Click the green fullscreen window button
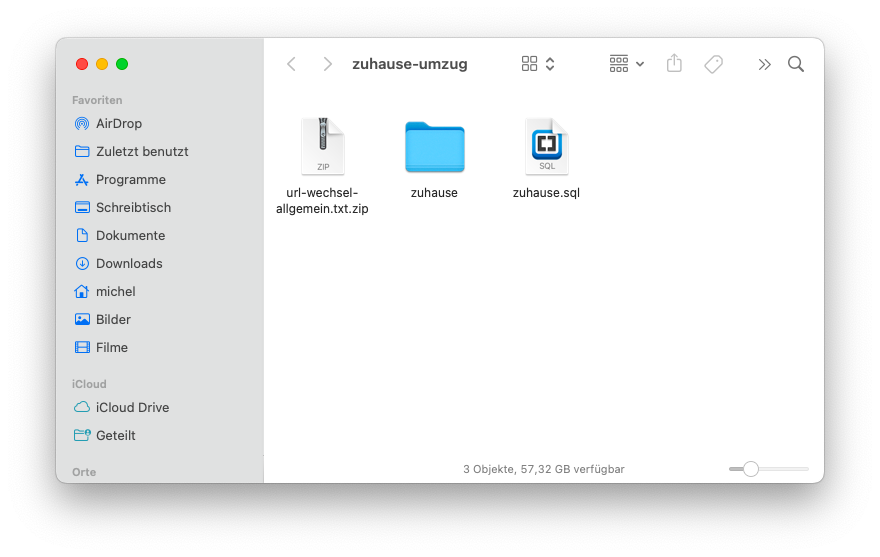Screen dimensions: 880x557 coord(122,64)
